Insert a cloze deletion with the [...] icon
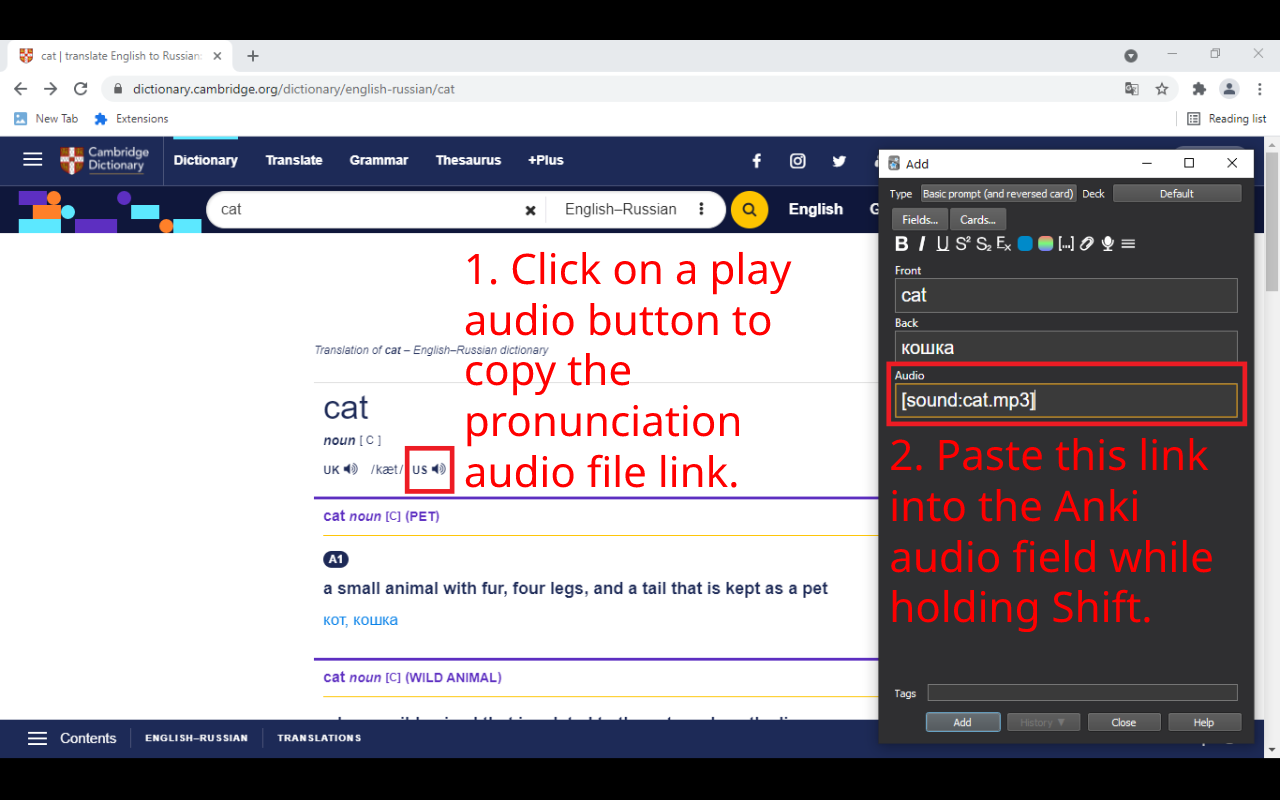Viewport: 1280px width, 800px height. [1066, 243]
